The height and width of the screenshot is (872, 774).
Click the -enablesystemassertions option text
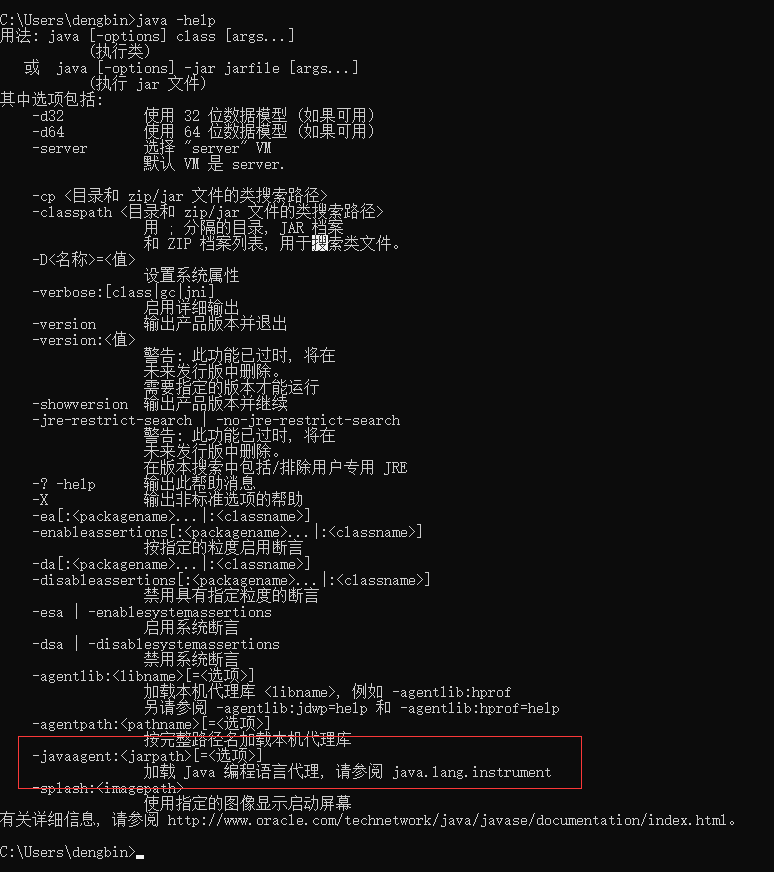coord(180,612)
